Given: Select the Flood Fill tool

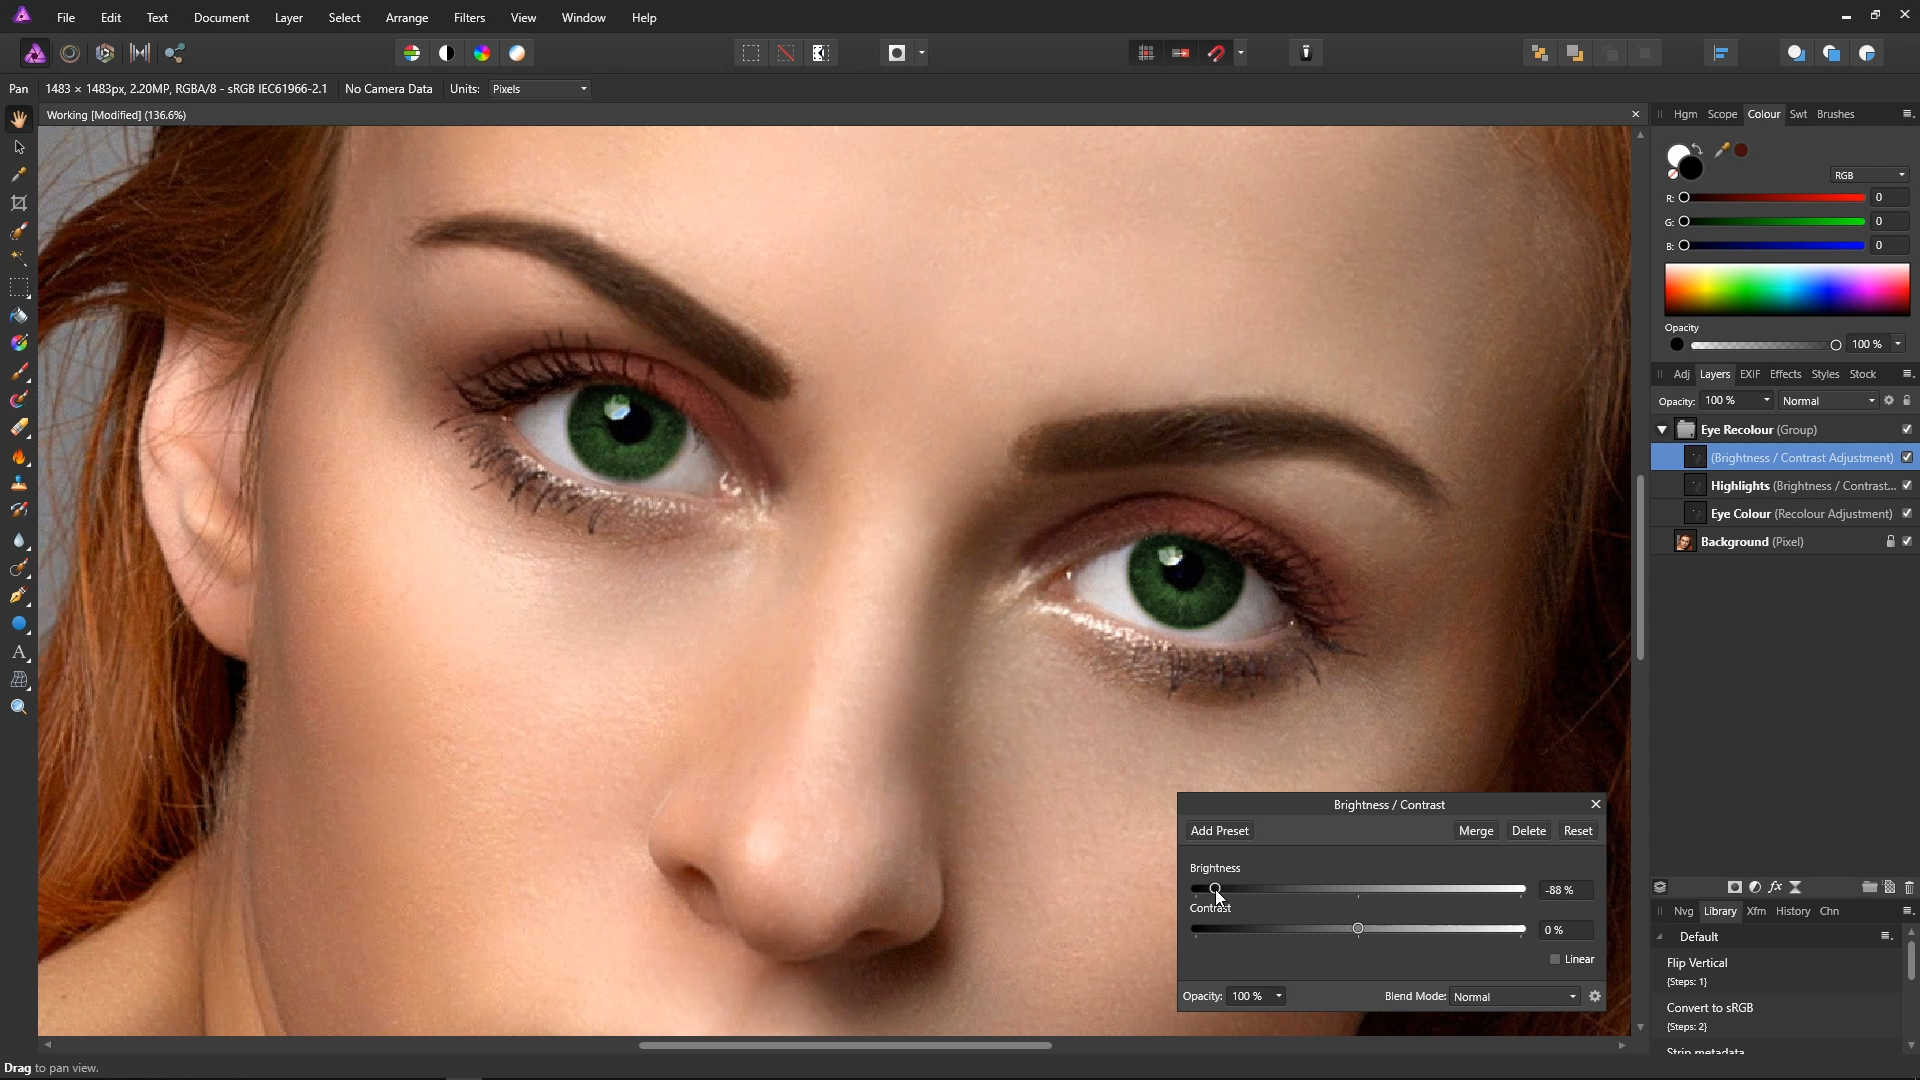Looking at the screenshot, I should pyautogui.click(x=18, y=315).
